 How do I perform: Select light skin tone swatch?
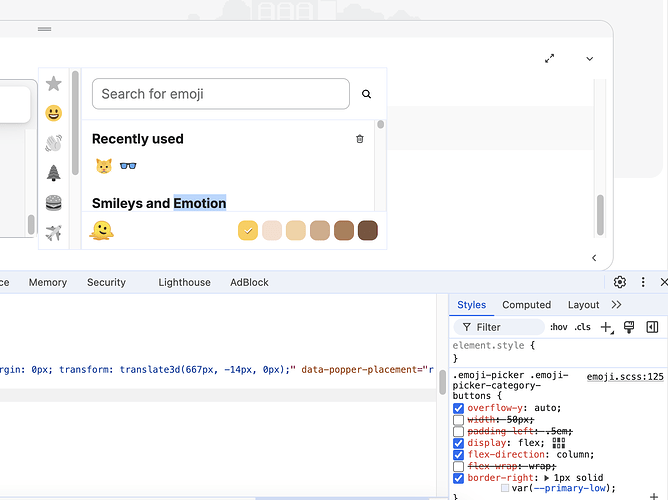[272, 230]
